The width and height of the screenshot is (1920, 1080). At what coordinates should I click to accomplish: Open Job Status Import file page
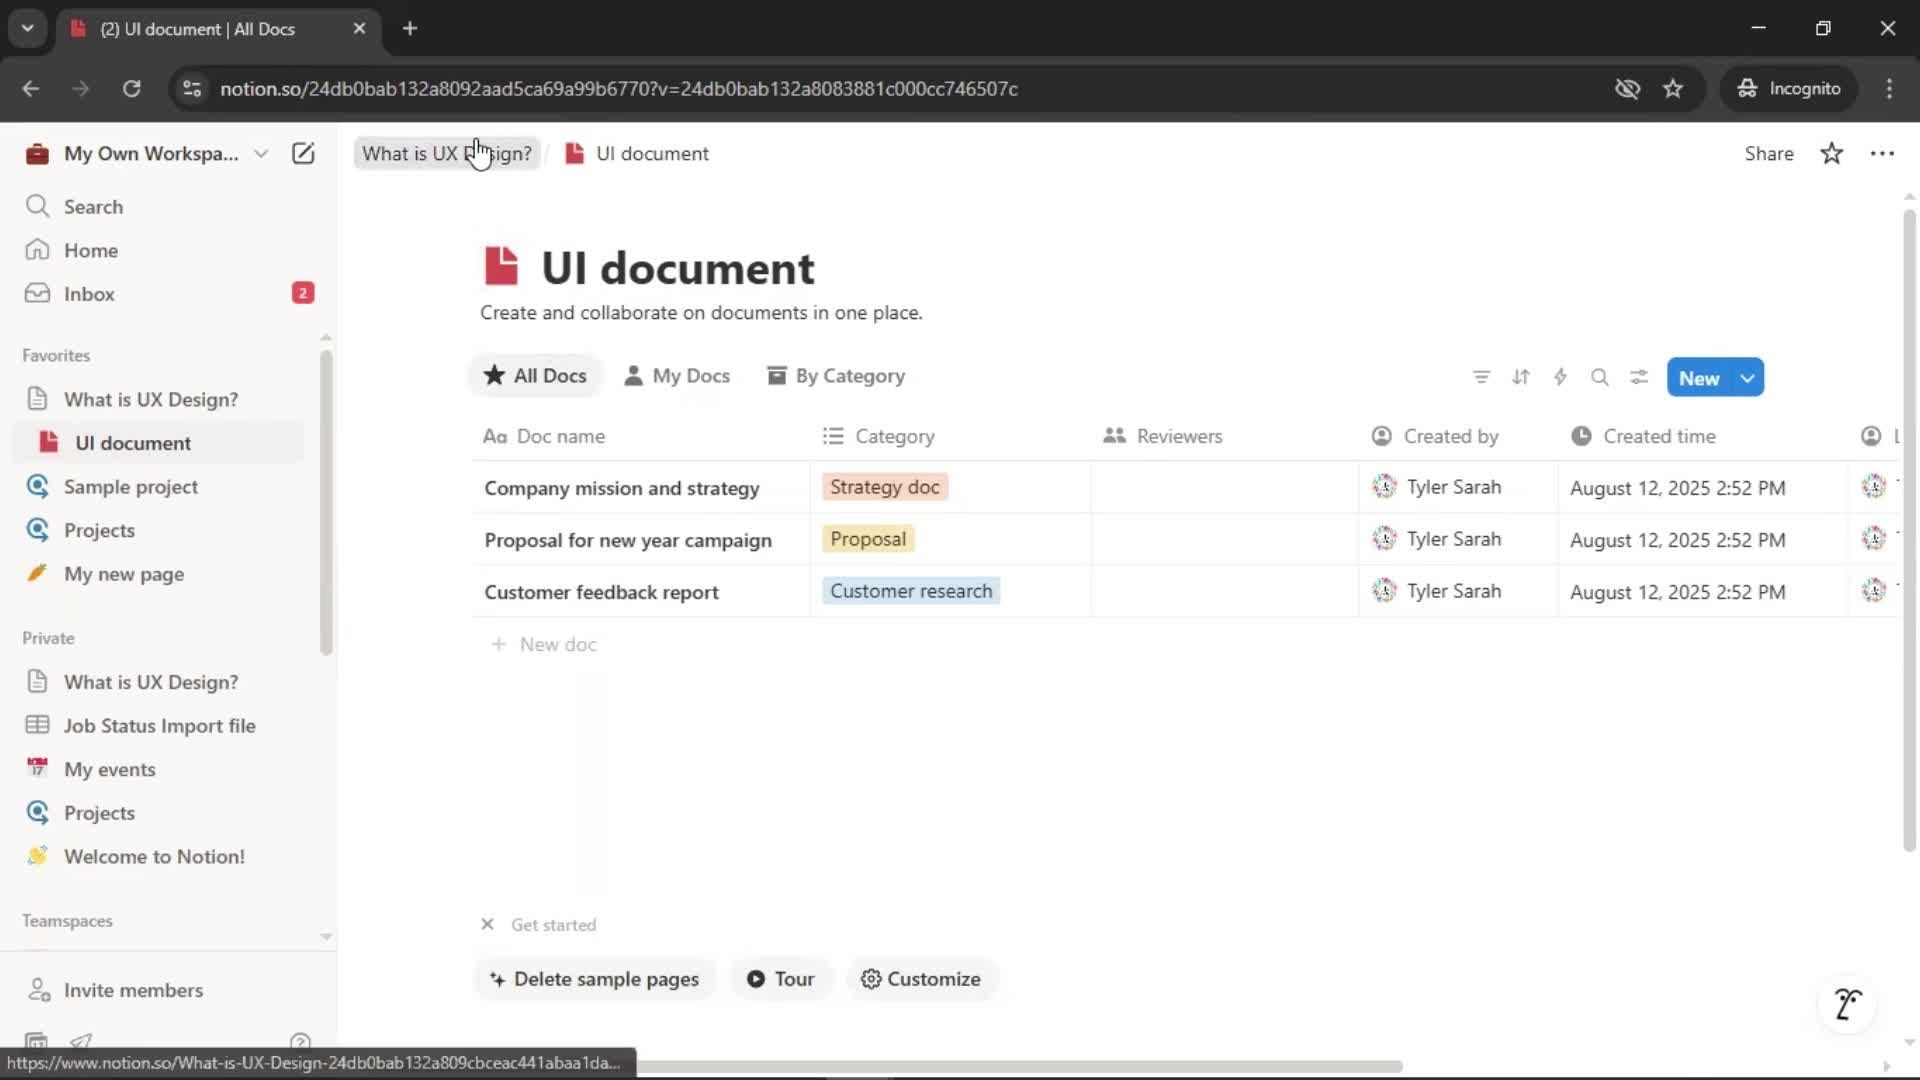[x=160, y=726]
